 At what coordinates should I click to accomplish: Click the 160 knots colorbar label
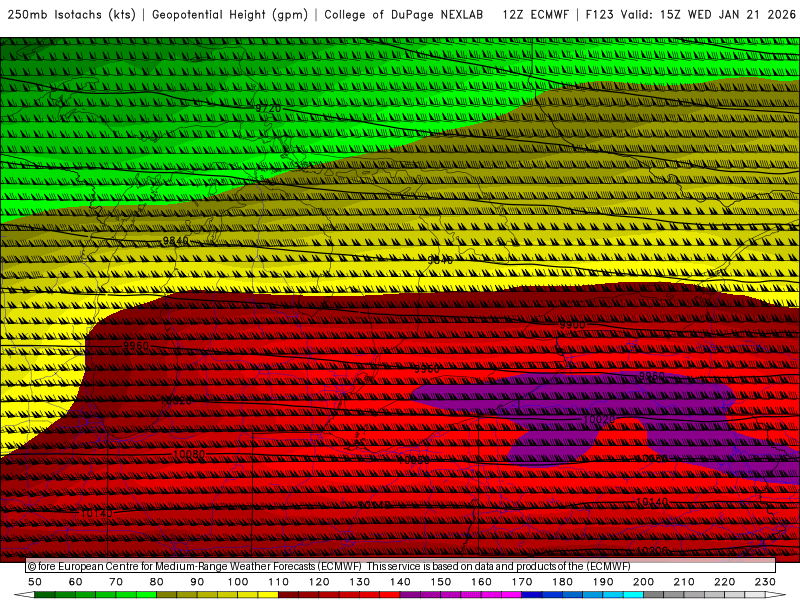(x=481, y=582)
